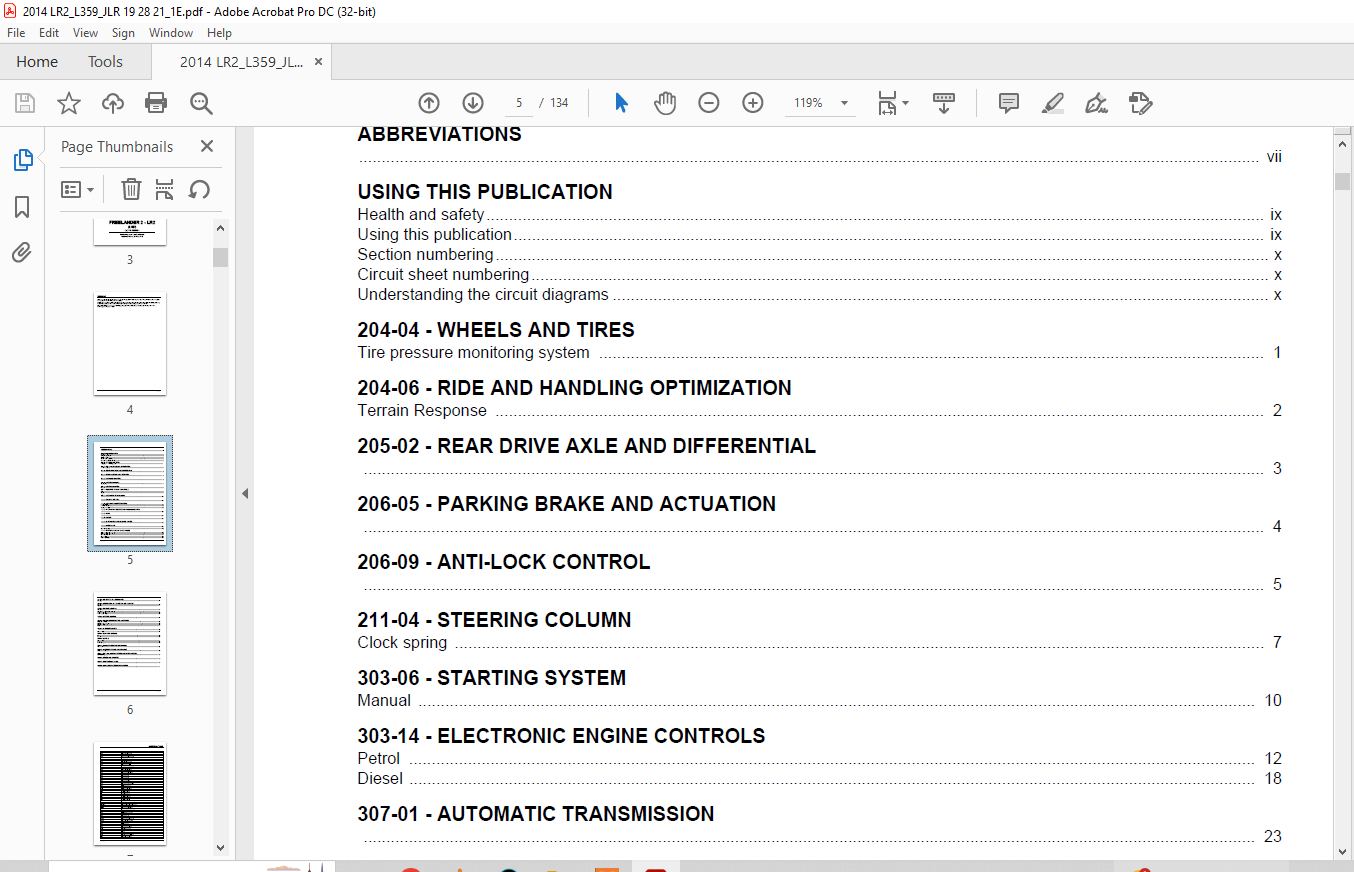This screenshot has height=872, width=1354.
Task: Click the print pages icon in thumbnails panel
Action: (x=165, y=189)
